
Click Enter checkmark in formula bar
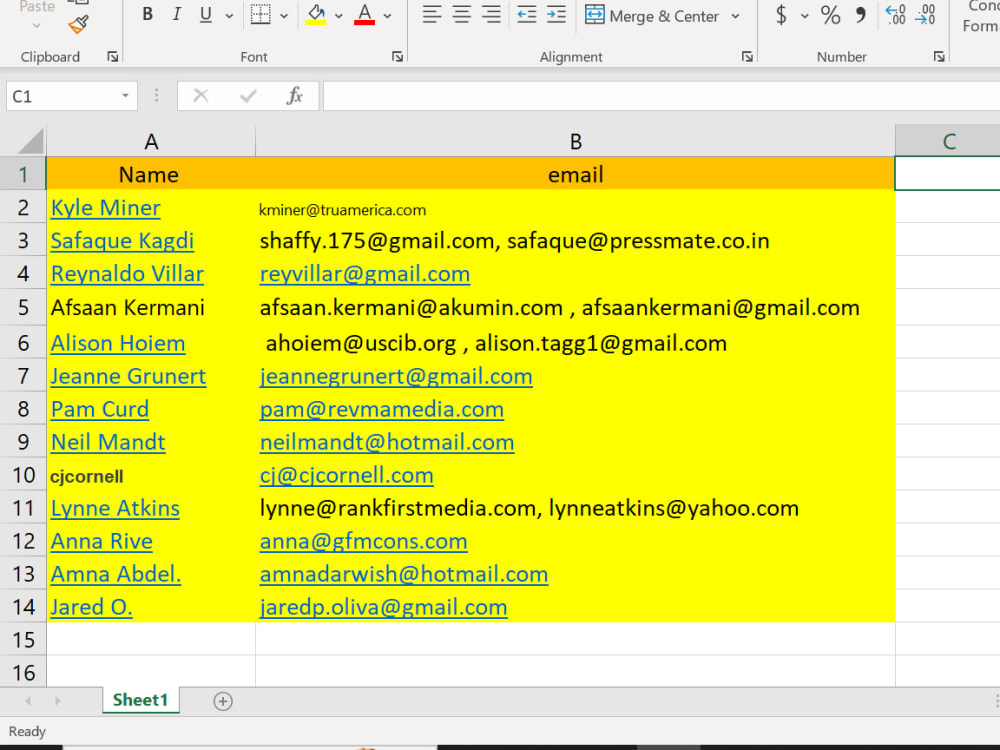[248, 96]
